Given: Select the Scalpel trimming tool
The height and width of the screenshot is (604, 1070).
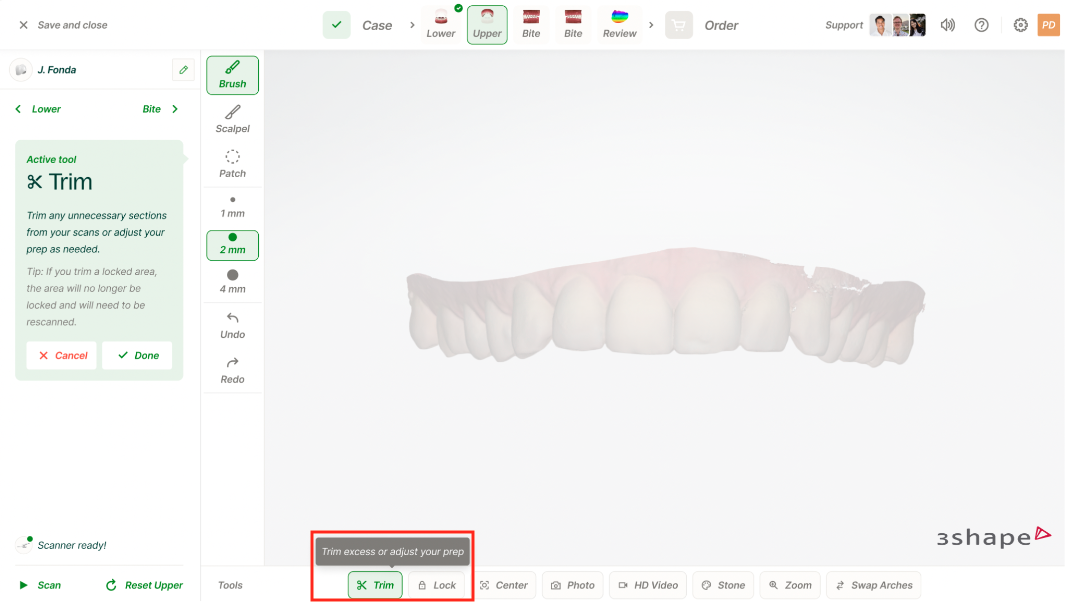Looking at the screenshot, I should click(x=232, y=119).
